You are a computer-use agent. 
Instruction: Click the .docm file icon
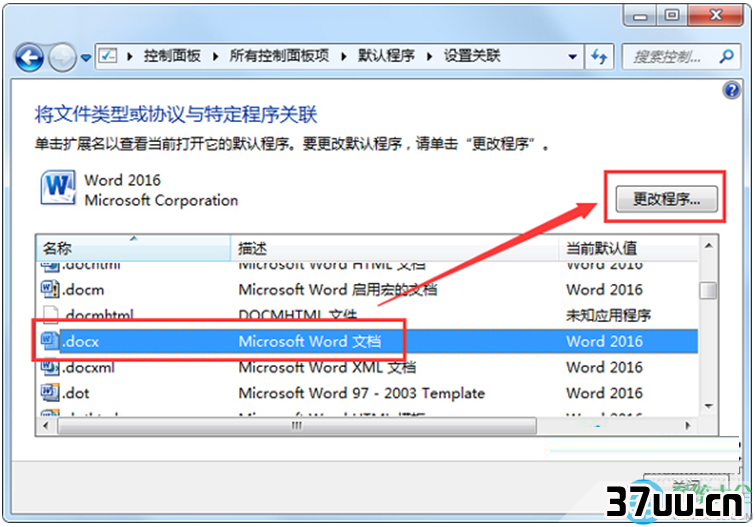point(50,289)
